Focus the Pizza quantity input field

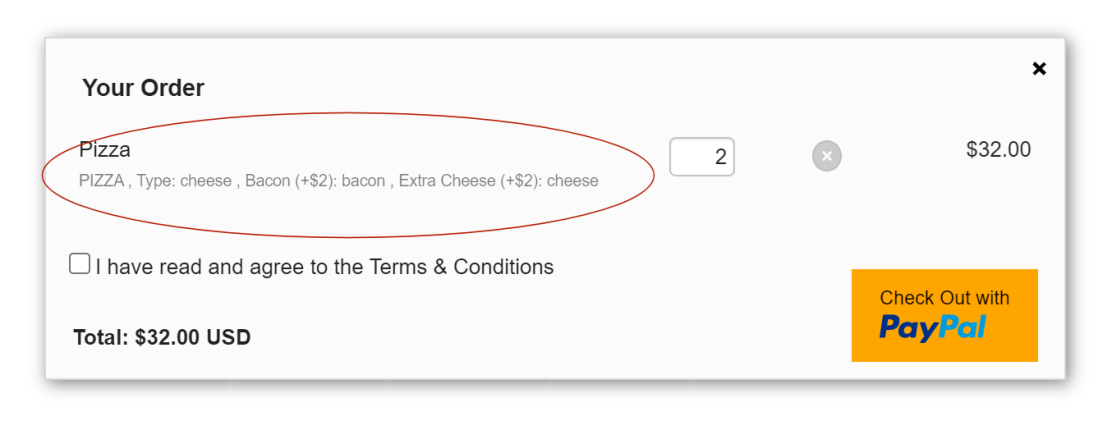tap(701, 157)
